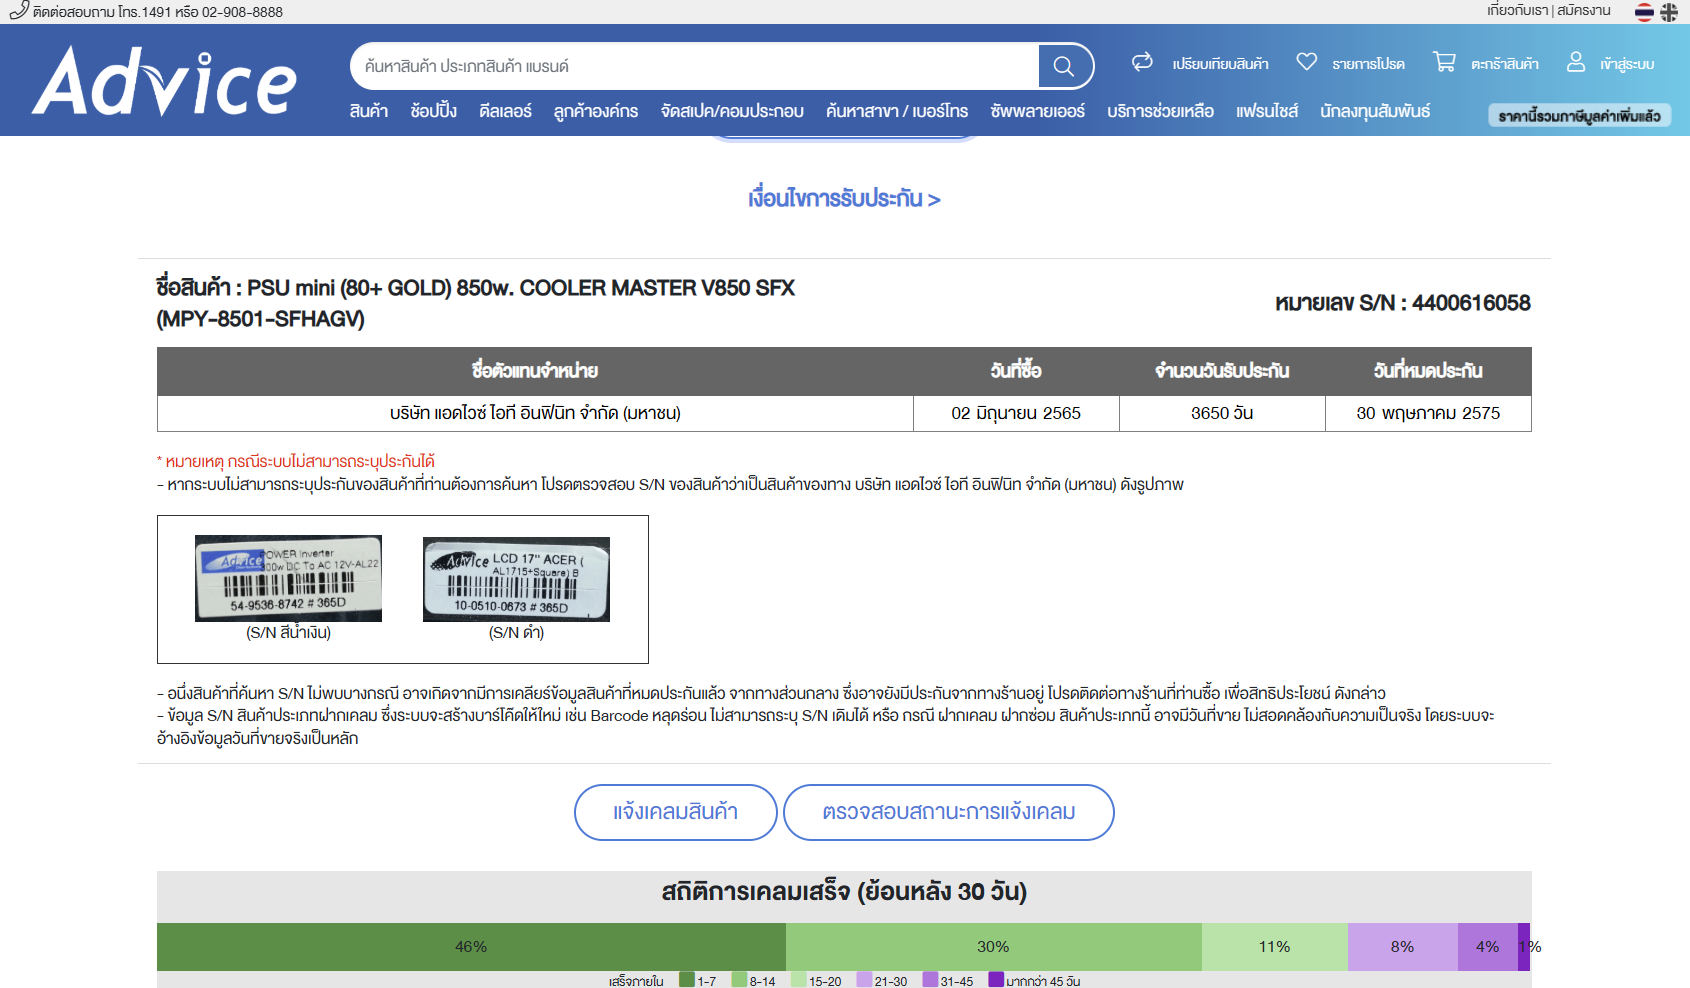Open the ดีลเลอร์ menu
The height and width of the screenshot is (988, 1690).
coord(505,111)
